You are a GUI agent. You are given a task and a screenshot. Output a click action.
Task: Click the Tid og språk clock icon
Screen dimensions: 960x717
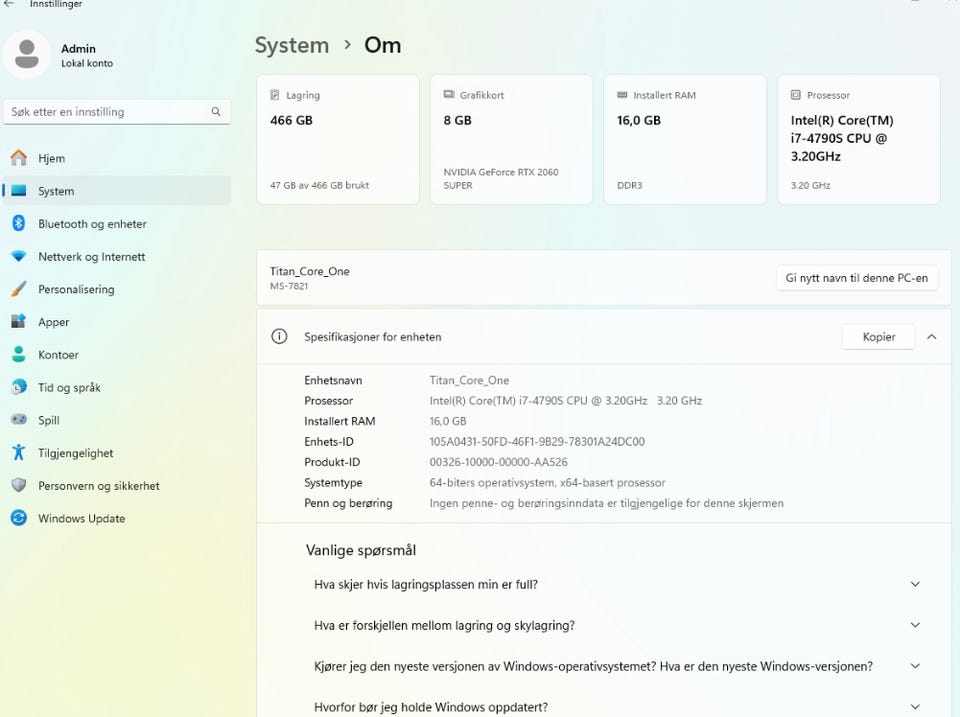click(x=19, y=387)
